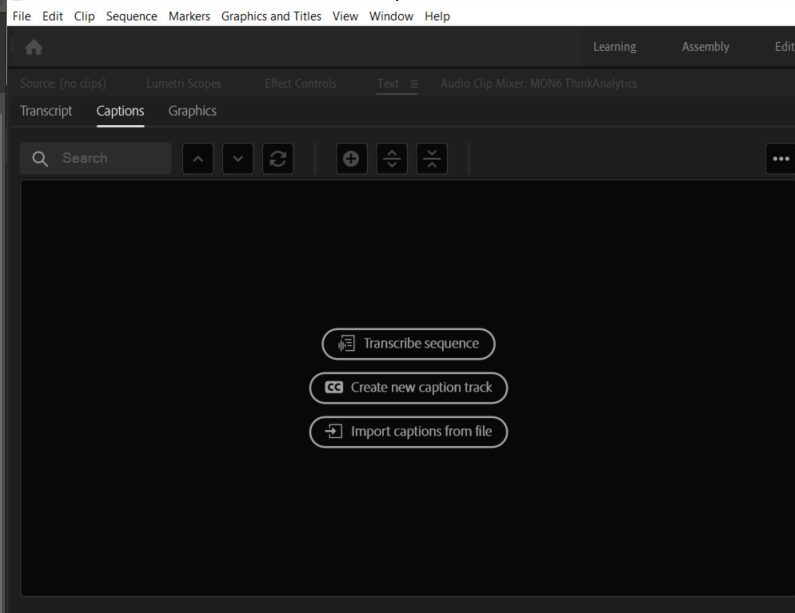Switch to the Assembly workspace
The image size is (795, 613).
coord(705,47)
